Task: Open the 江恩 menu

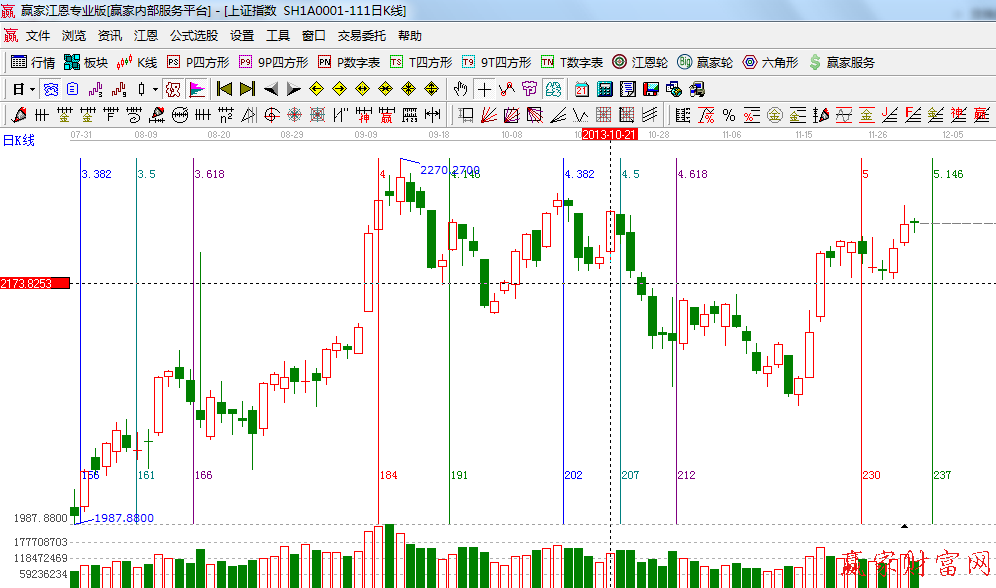Action: (146, 35)
